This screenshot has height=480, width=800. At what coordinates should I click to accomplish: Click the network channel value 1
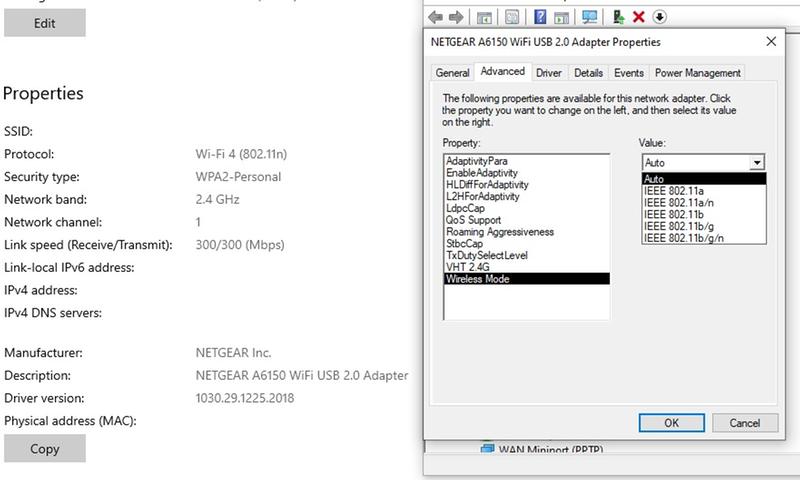198,222
